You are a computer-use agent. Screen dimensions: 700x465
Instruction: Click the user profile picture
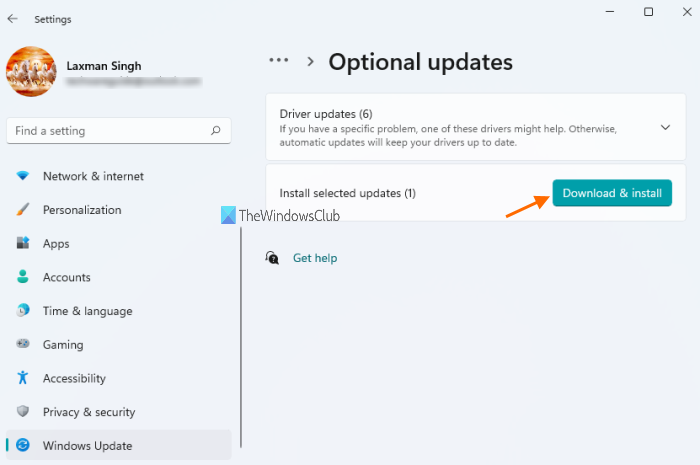coord(31,72)
